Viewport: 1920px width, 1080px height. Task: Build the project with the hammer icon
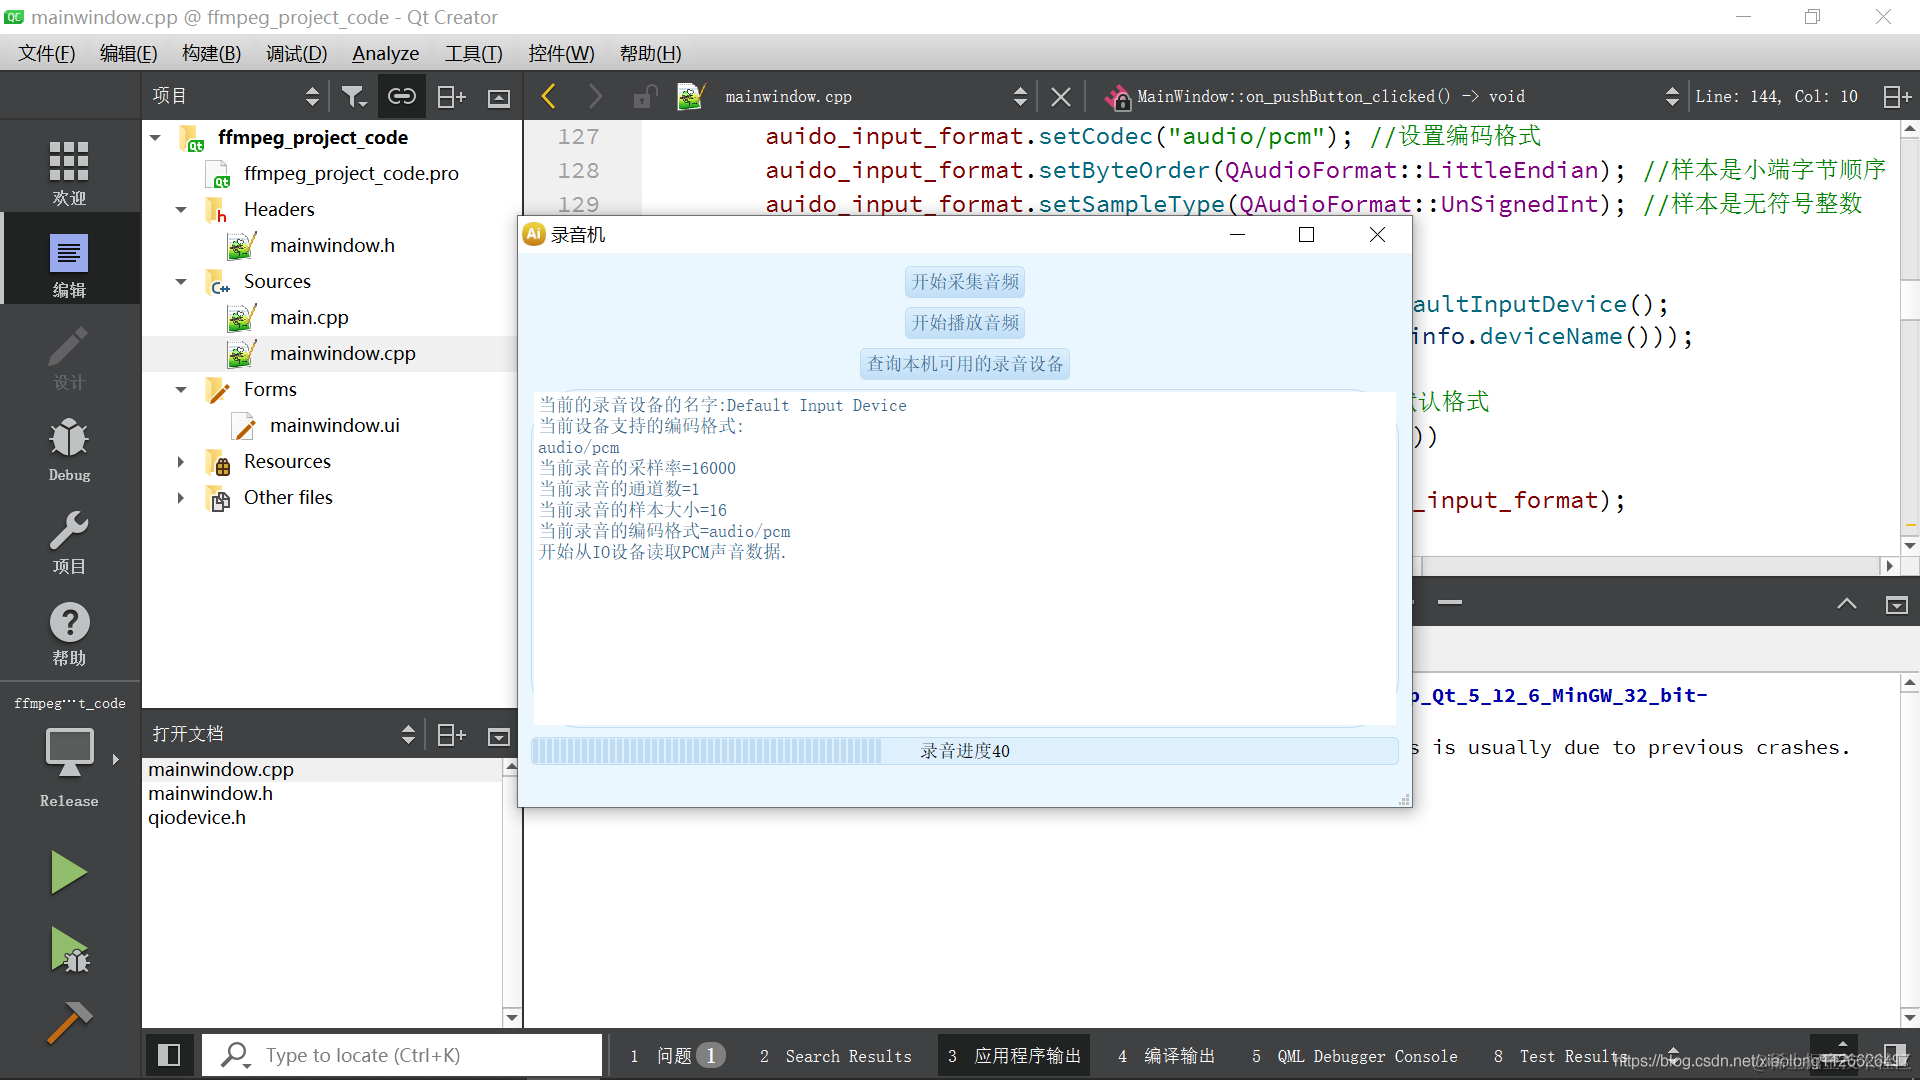point(69,1022)
